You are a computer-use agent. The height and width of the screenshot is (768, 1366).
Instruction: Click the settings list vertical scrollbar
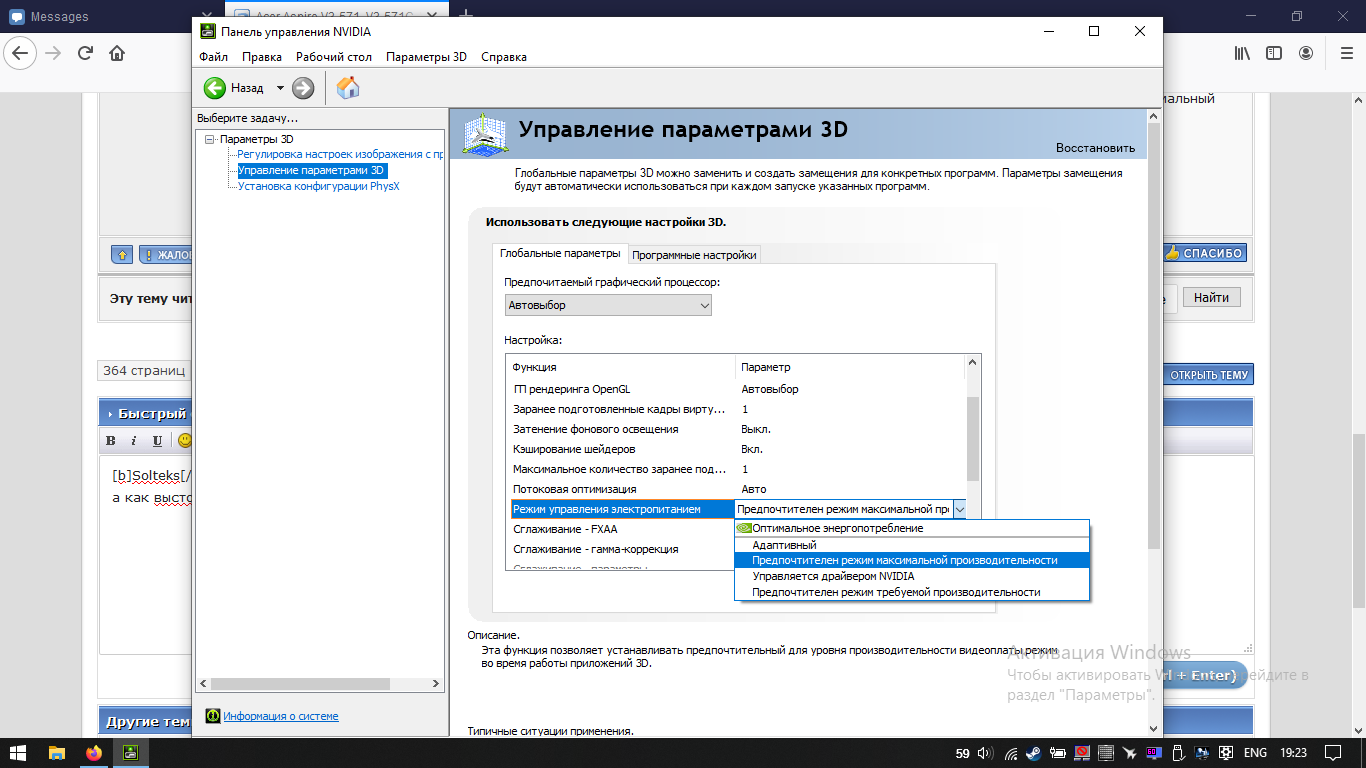pos(974,439)
